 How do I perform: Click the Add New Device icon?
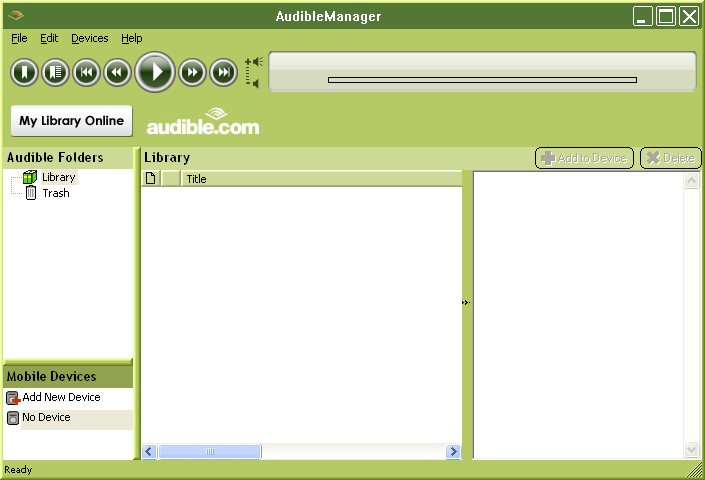click(x=13, y=398)
